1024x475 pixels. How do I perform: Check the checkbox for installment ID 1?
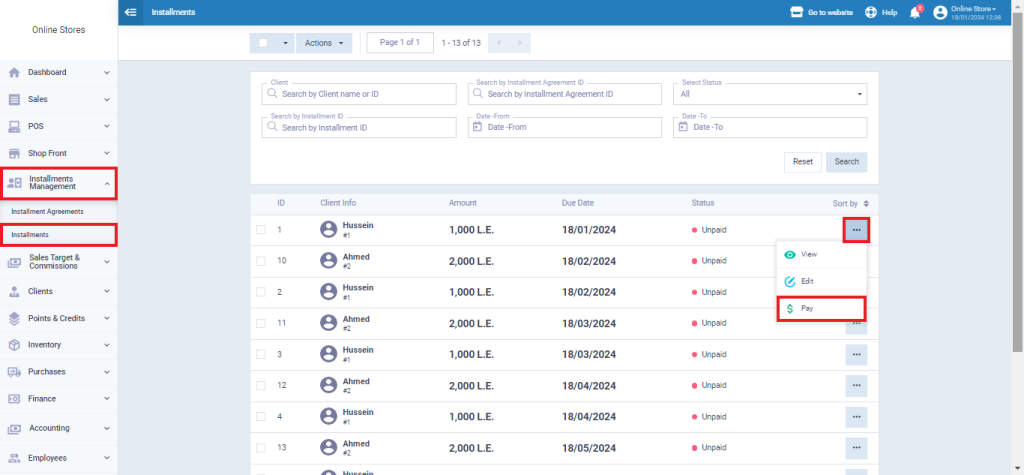tap(261, 230)
